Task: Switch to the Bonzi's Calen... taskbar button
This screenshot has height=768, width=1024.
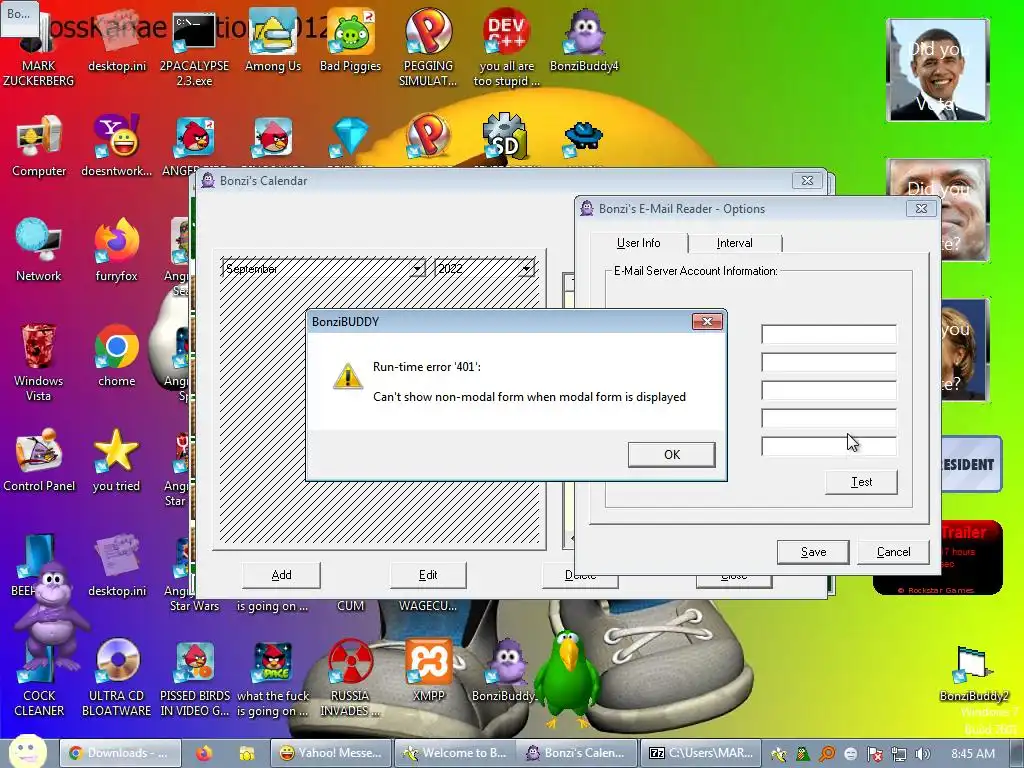Action: (x=576, y=753)
